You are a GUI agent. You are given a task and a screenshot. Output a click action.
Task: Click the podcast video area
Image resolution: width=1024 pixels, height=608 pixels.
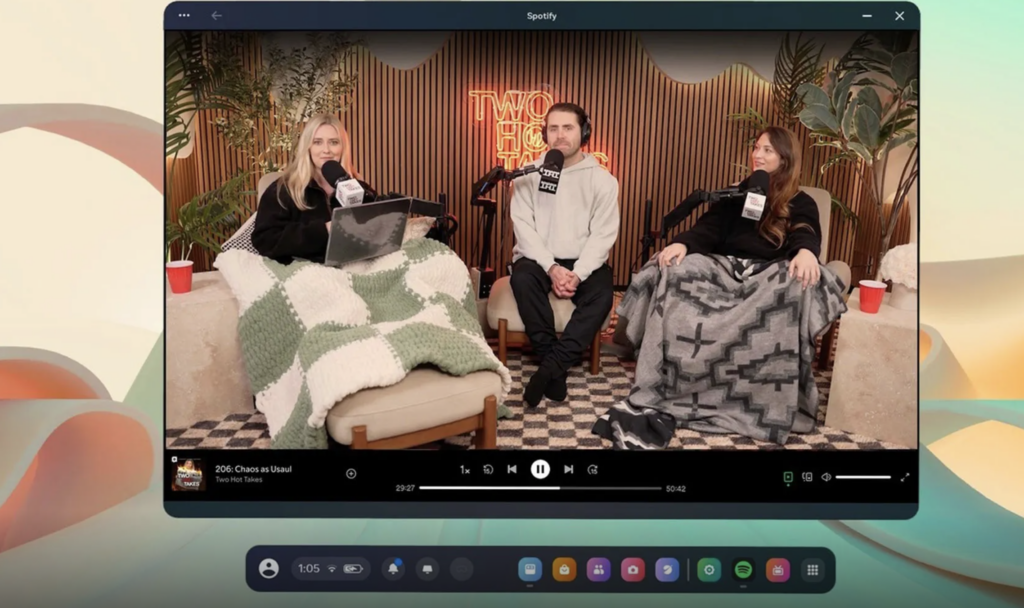tap(541, 240)
